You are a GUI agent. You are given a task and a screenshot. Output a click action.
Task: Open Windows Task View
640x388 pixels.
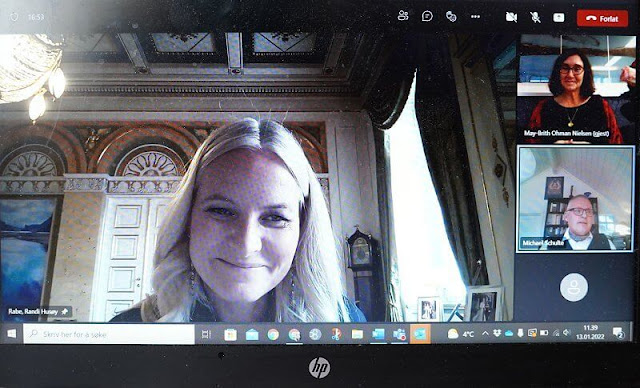pyautogui.click(x=206, y=335)
